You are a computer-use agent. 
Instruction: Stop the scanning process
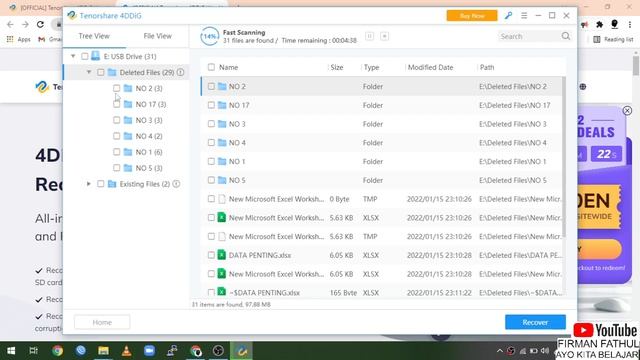click(x=384, y=36)
